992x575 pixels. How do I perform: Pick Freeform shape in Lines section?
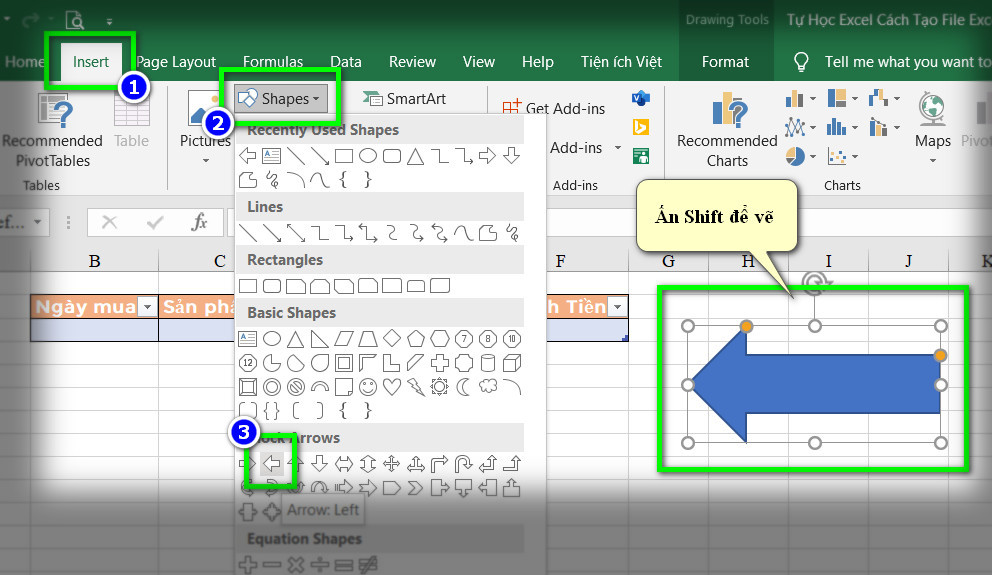[x=488, y=233]
